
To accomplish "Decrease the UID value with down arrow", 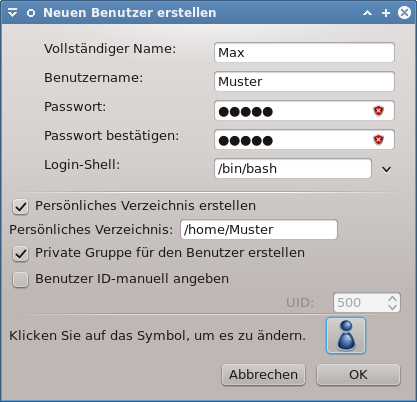I will pos(392,307).
